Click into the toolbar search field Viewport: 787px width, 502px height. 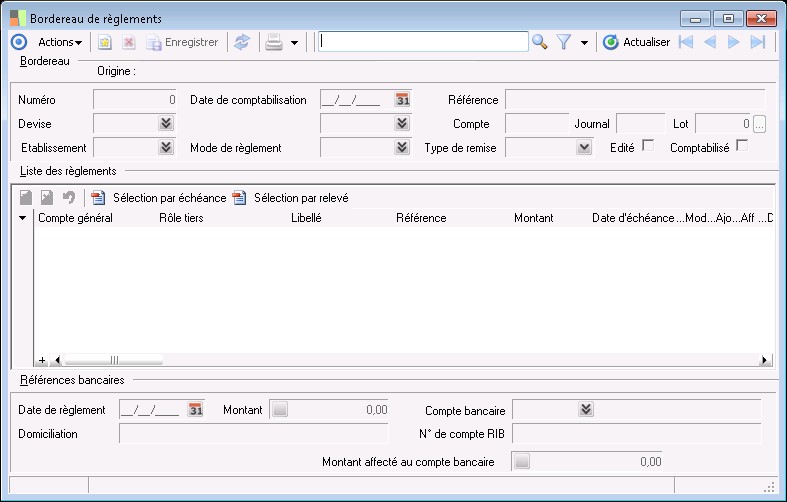coord(422,42)
